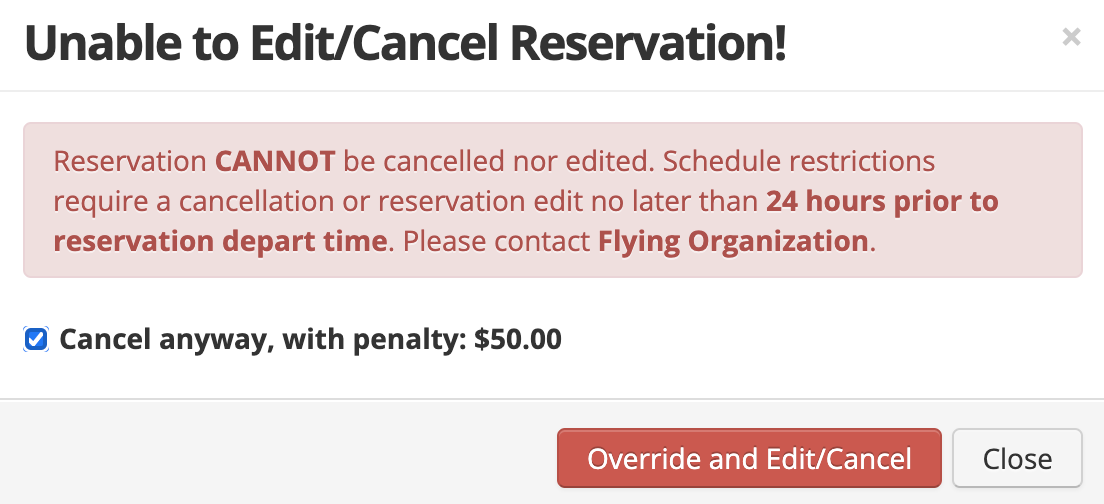This screenshot has width=1104, height=504.
Task: Click the red Override and Edit/Cancel button
Action: point(749,458)
